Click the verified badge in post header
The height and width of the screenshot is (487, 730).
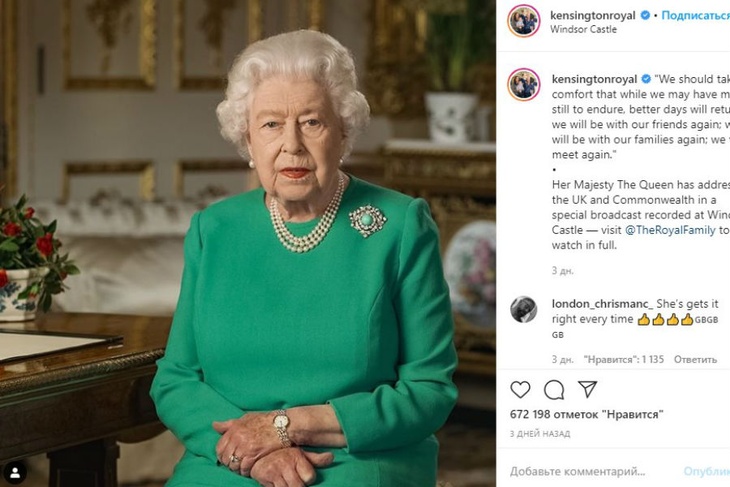(x=645, y=15)
